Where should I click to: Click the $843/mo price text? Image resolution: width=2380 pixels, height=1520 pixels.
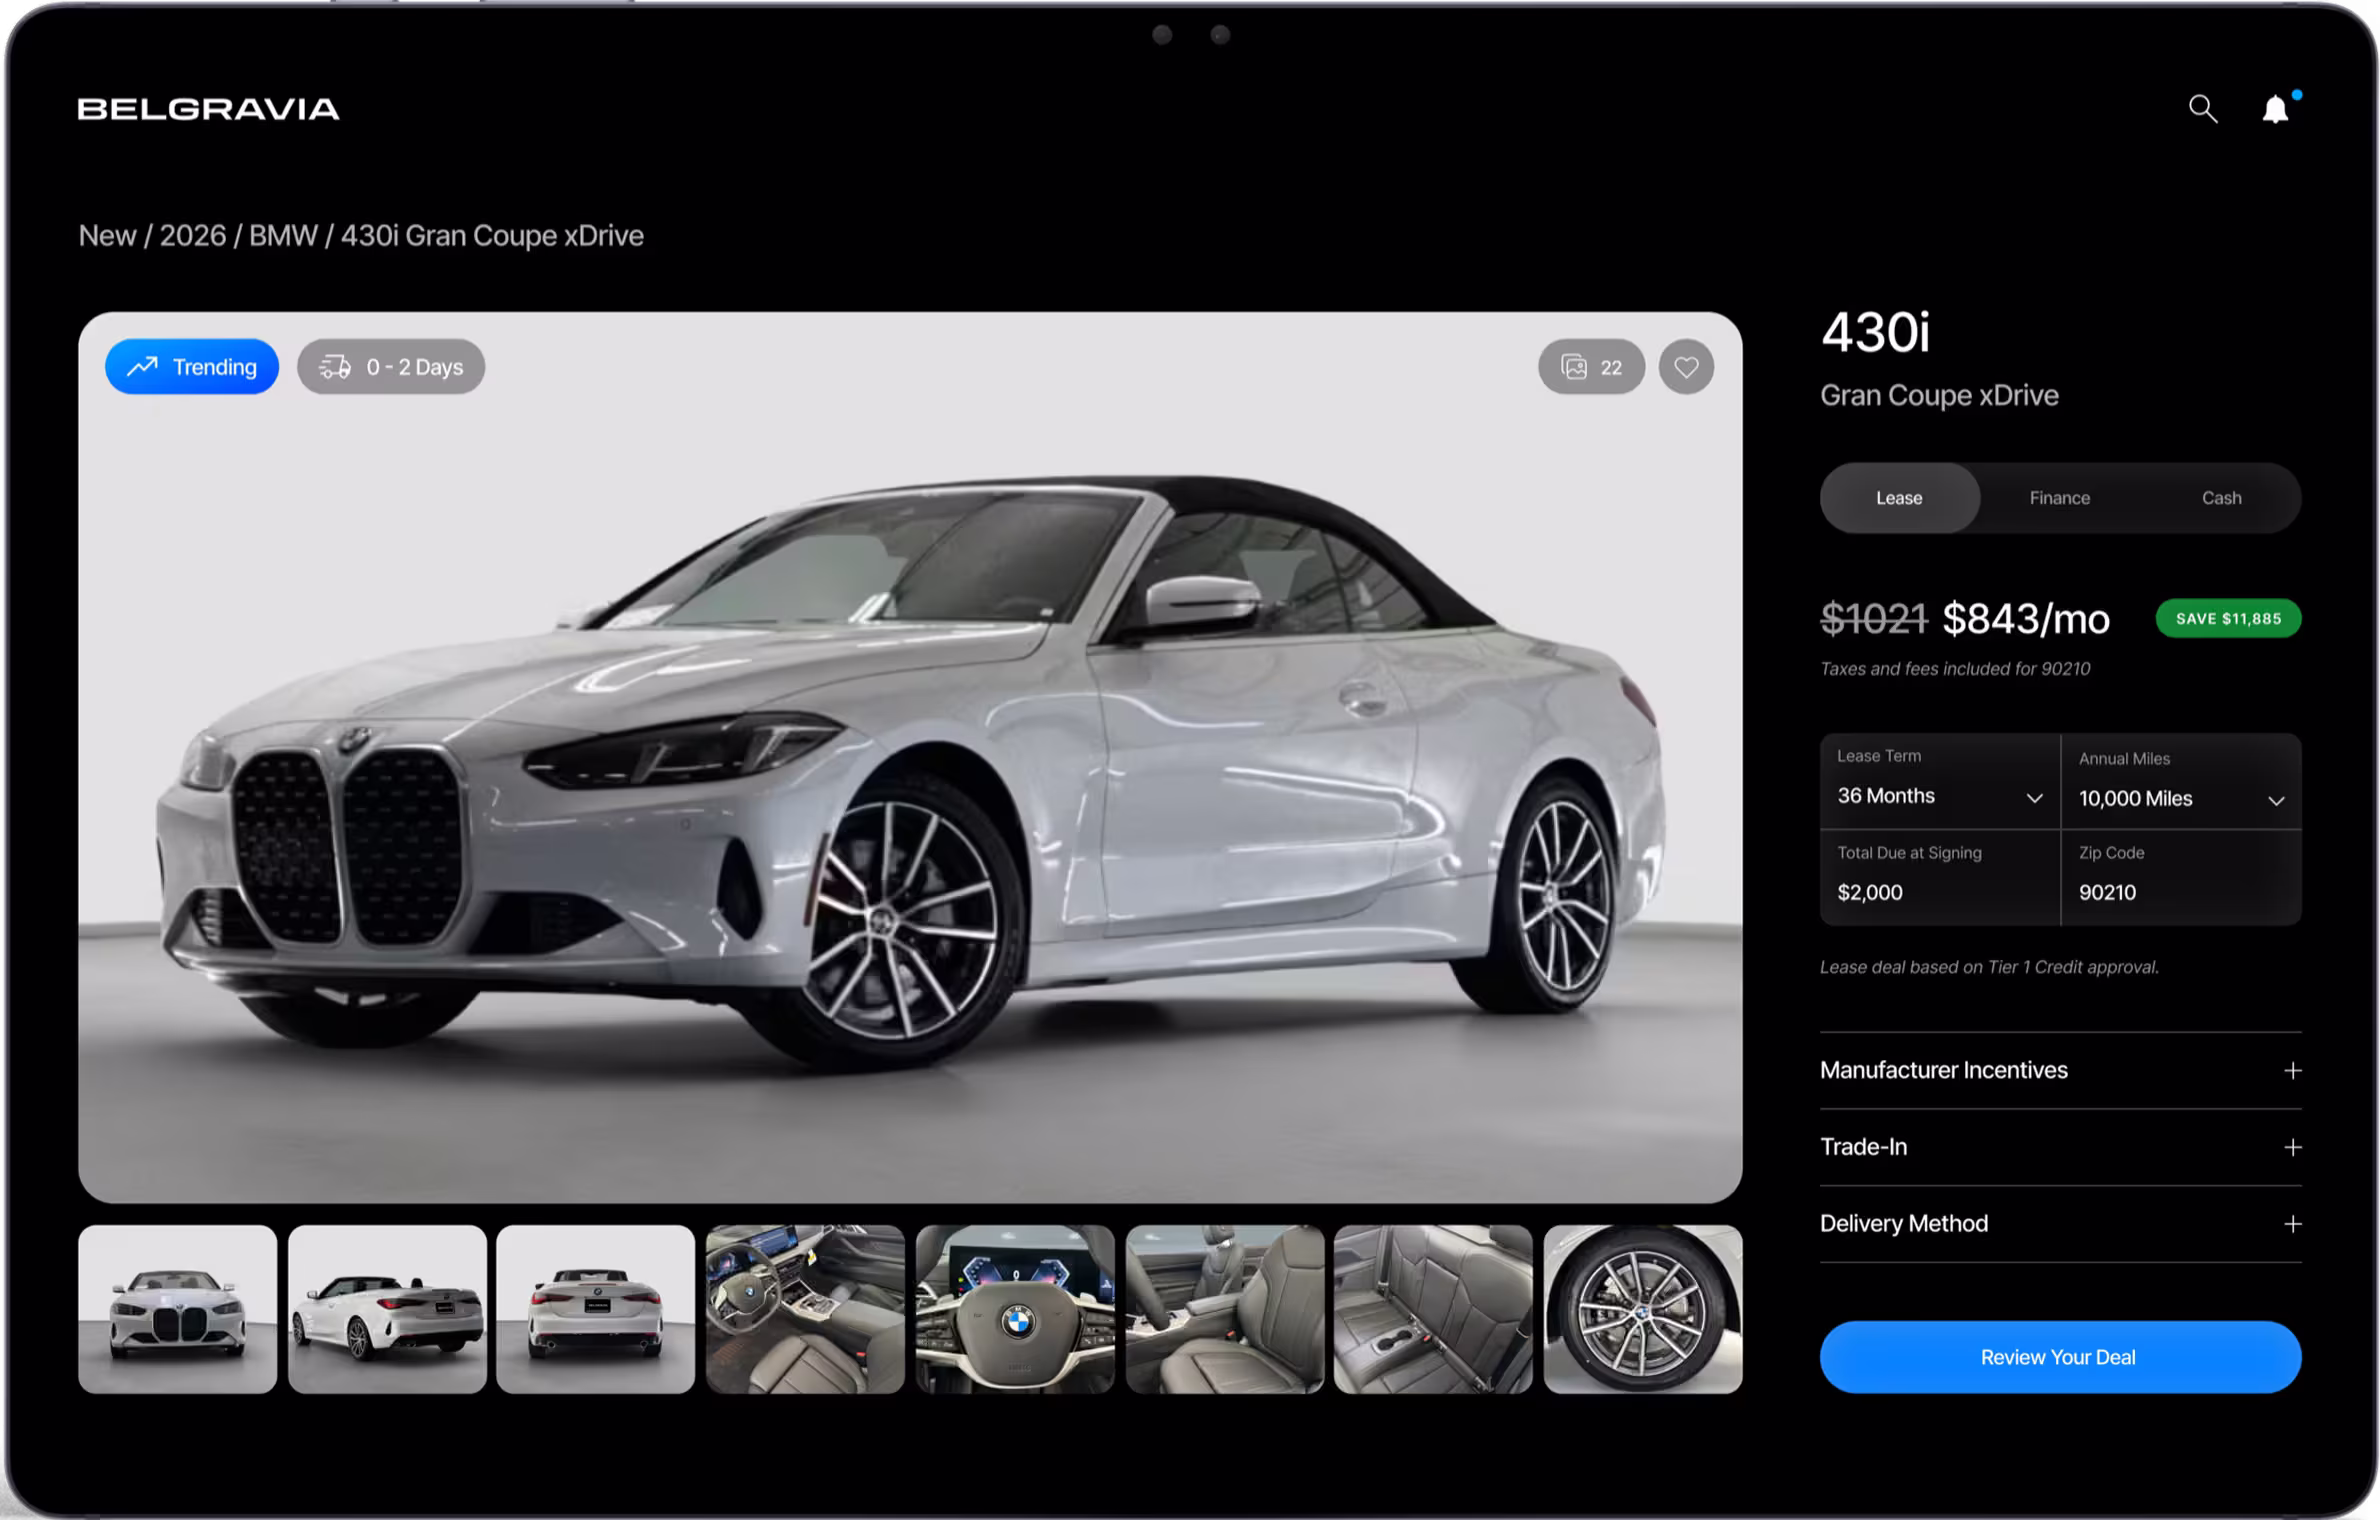pos(2026,619)
